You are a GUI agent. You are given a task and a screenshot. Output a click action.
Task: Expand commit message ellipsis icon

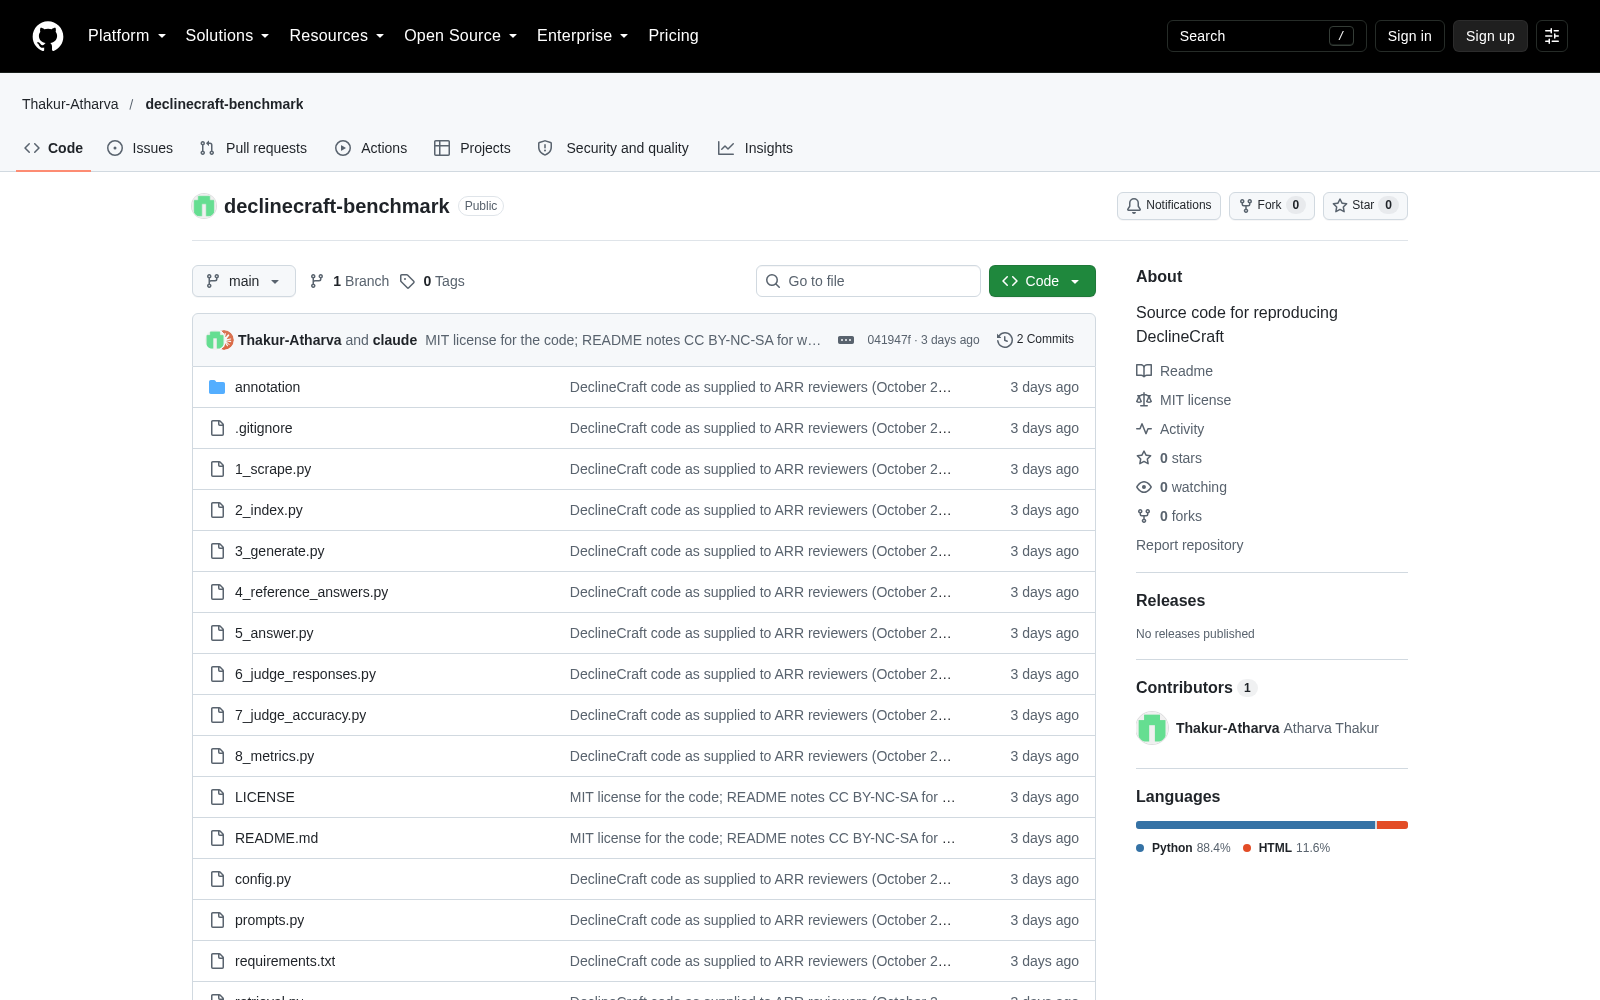pos(846,340)
